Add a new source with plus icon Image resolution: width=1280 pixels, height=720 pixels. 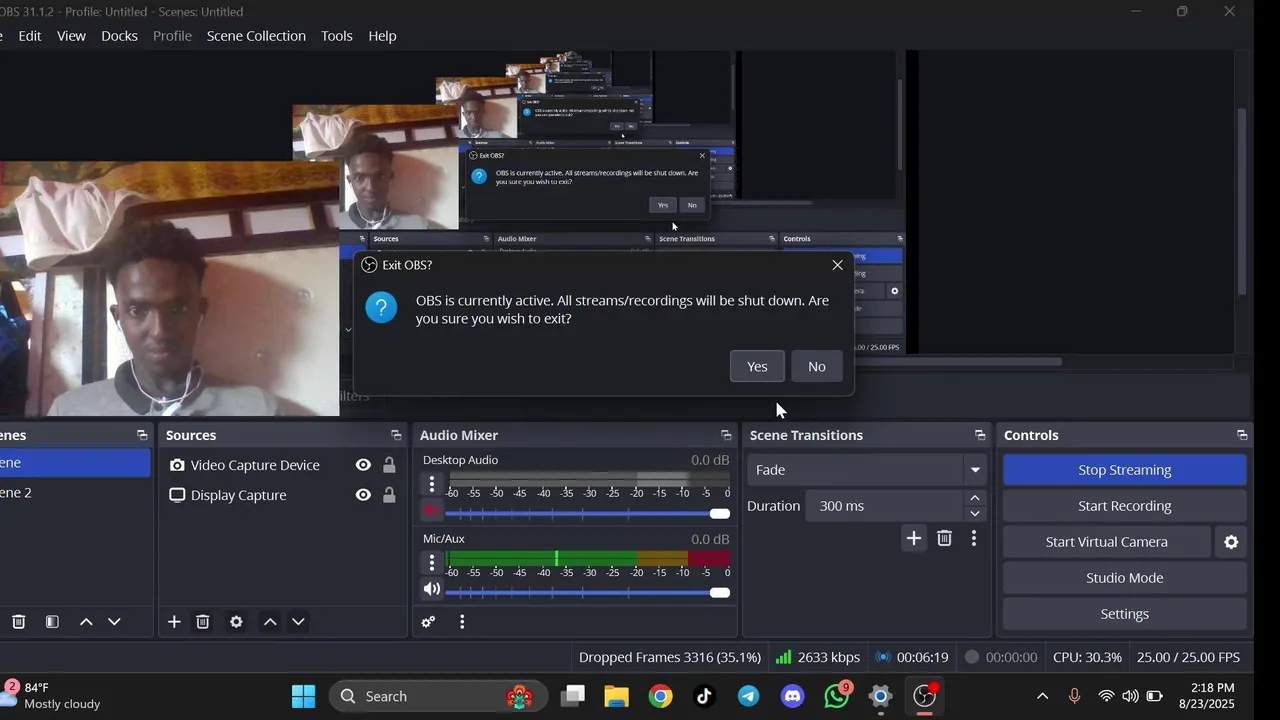pyautogui.click(x=174, y=622)
